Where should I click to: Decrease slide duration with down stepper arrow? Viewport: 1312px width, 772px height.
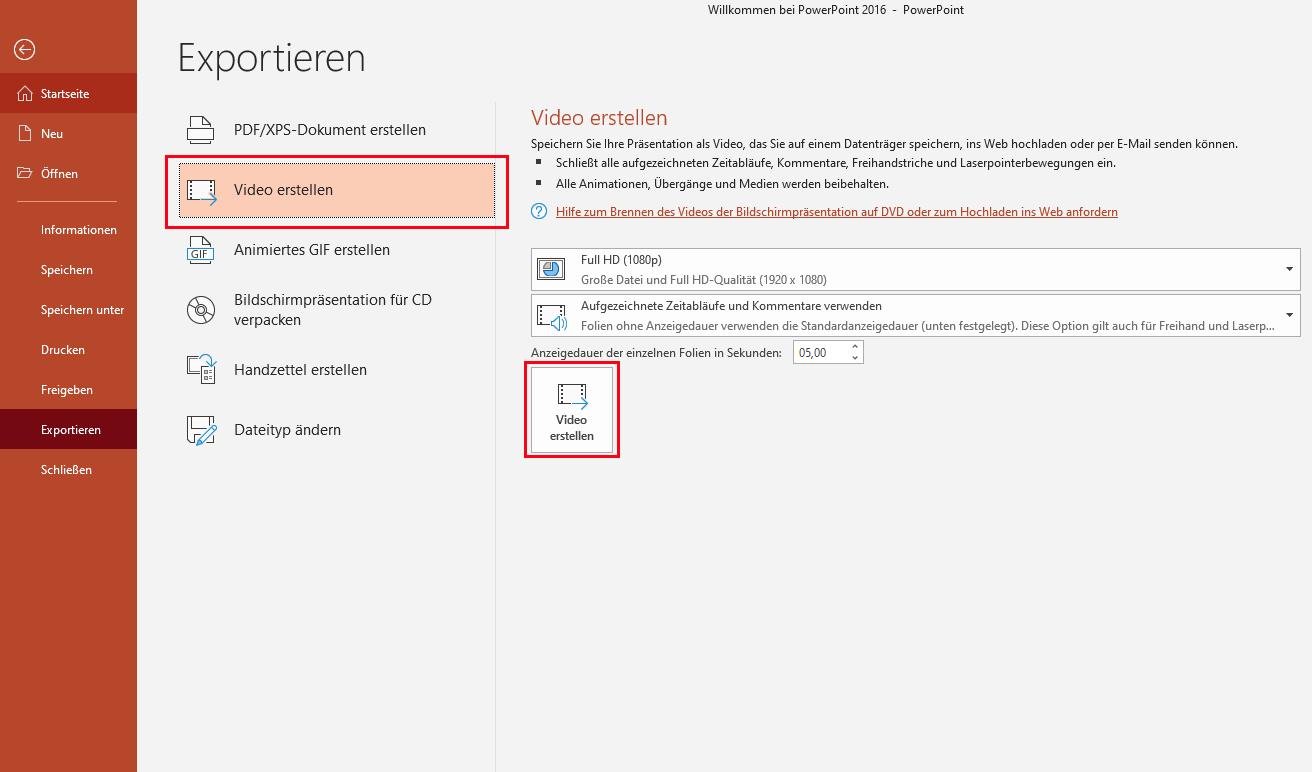[855, 357]
